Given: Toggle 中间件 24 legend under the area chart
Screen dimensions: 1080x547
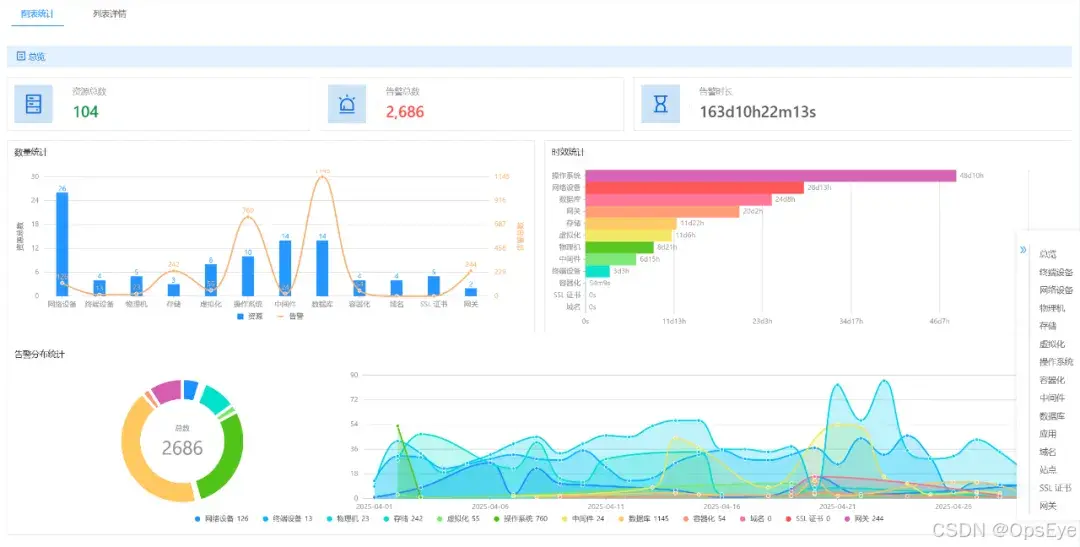Looking at the screenshot, I should click(582, 518).
